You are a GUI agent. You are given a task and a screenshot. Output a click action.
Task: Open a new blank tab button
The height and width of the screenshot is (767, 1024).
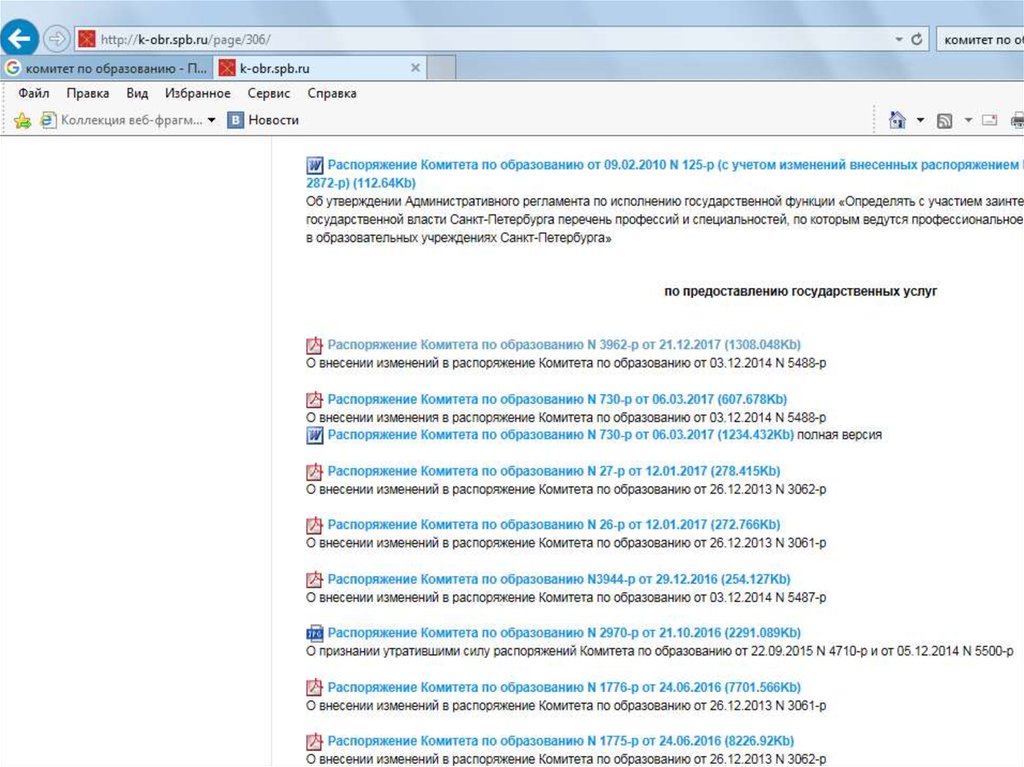pos(441,68)
